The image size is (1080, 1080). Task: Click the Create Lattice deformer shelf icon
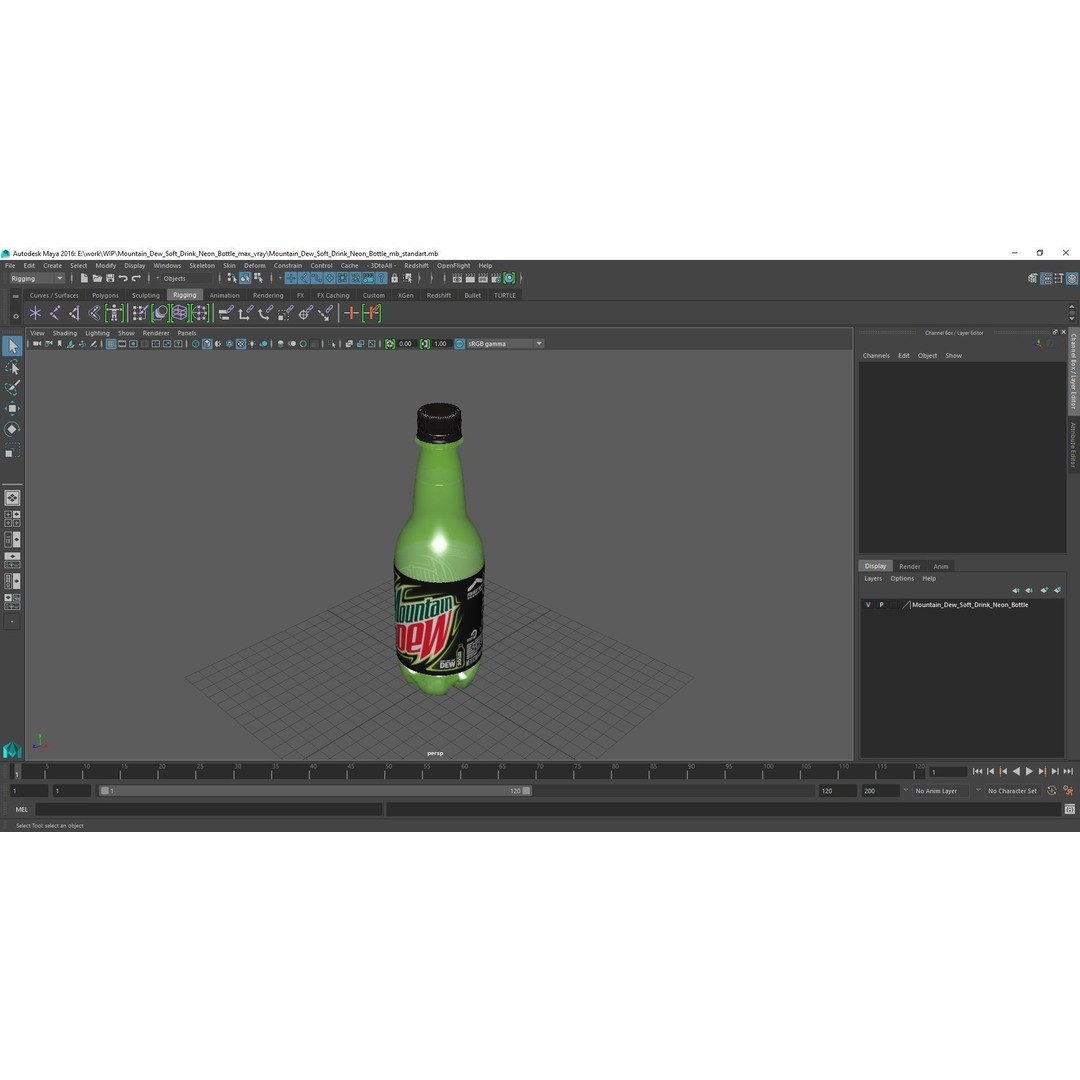(x=179, y=313)
